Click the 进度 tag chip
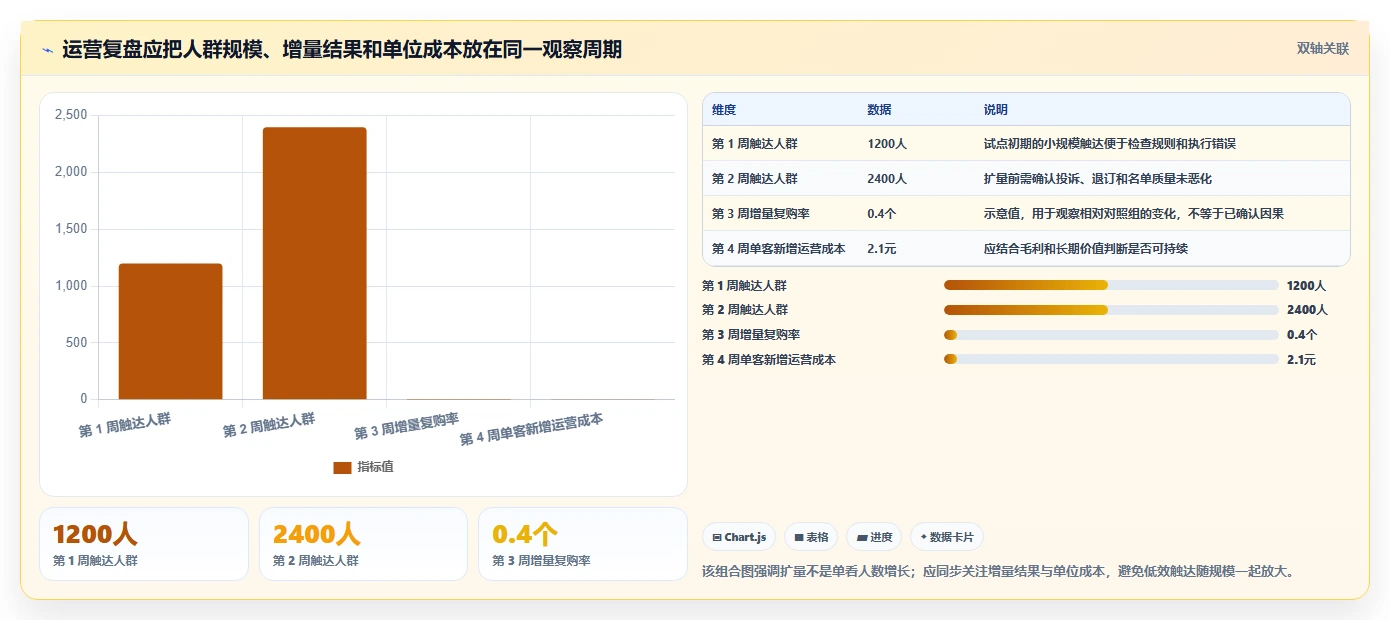The image size is (1390, 620). (874, 537)
